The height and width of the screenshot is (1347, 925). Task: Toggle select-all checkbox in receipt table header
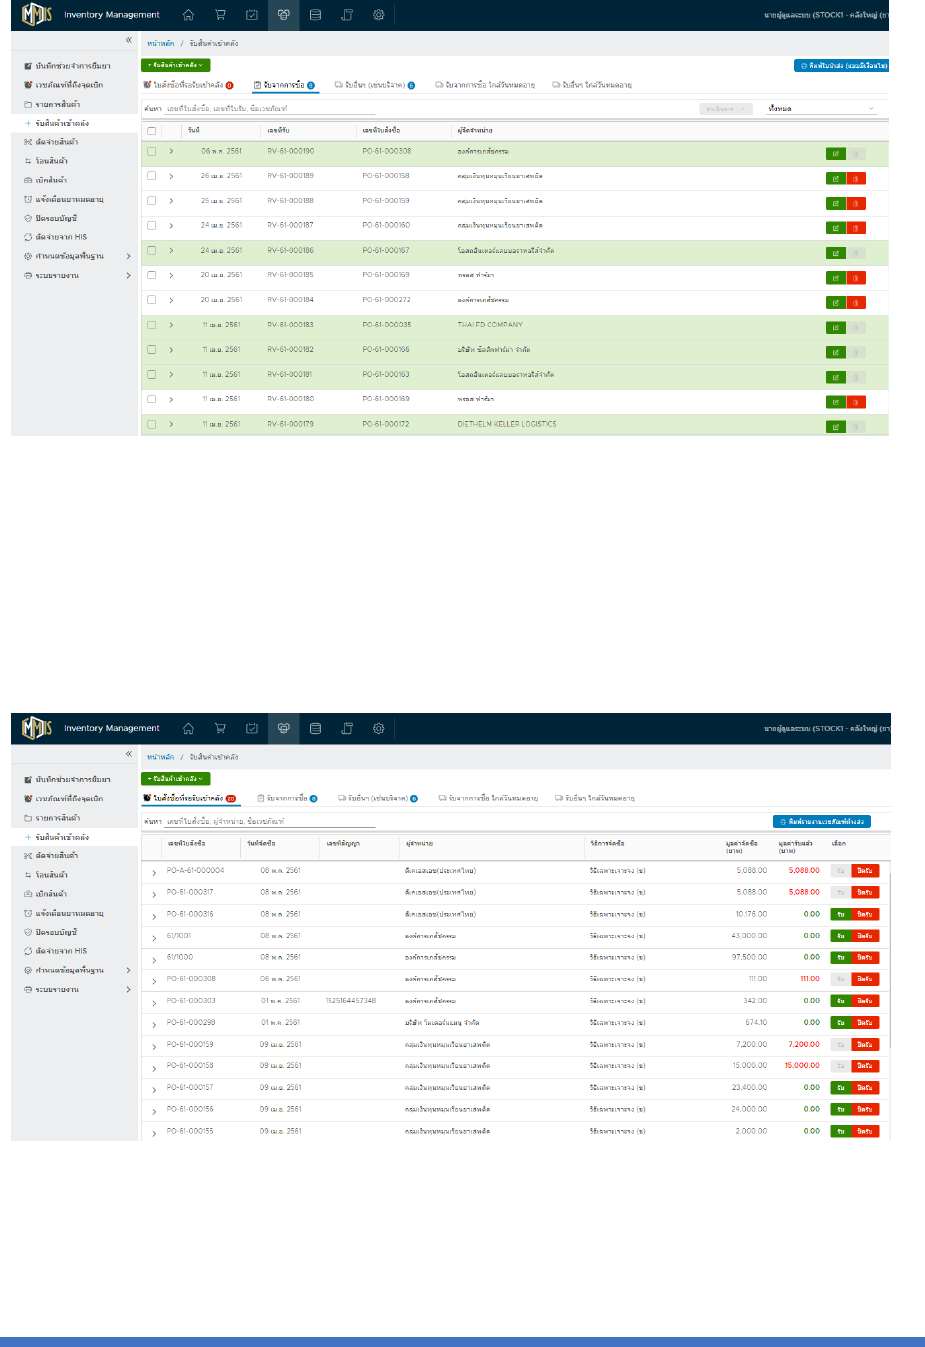(151, 131)
